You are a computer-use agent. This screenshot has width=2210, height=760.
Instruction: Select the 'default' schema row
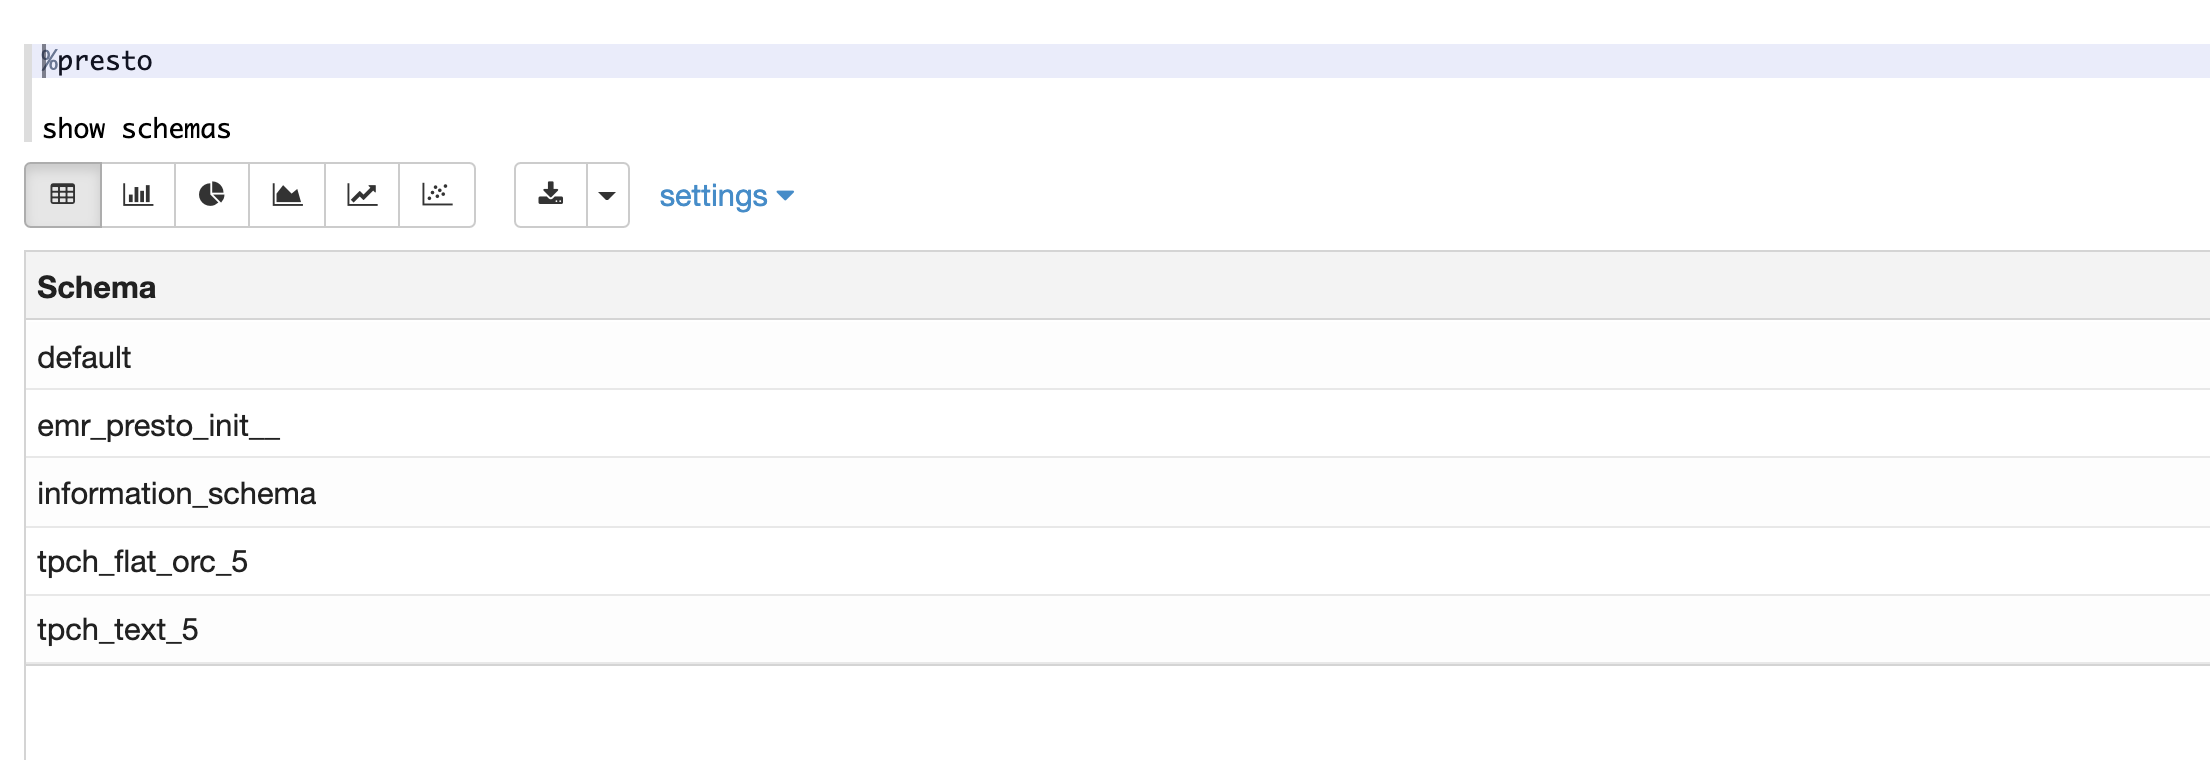click(x=1117, y=356)
